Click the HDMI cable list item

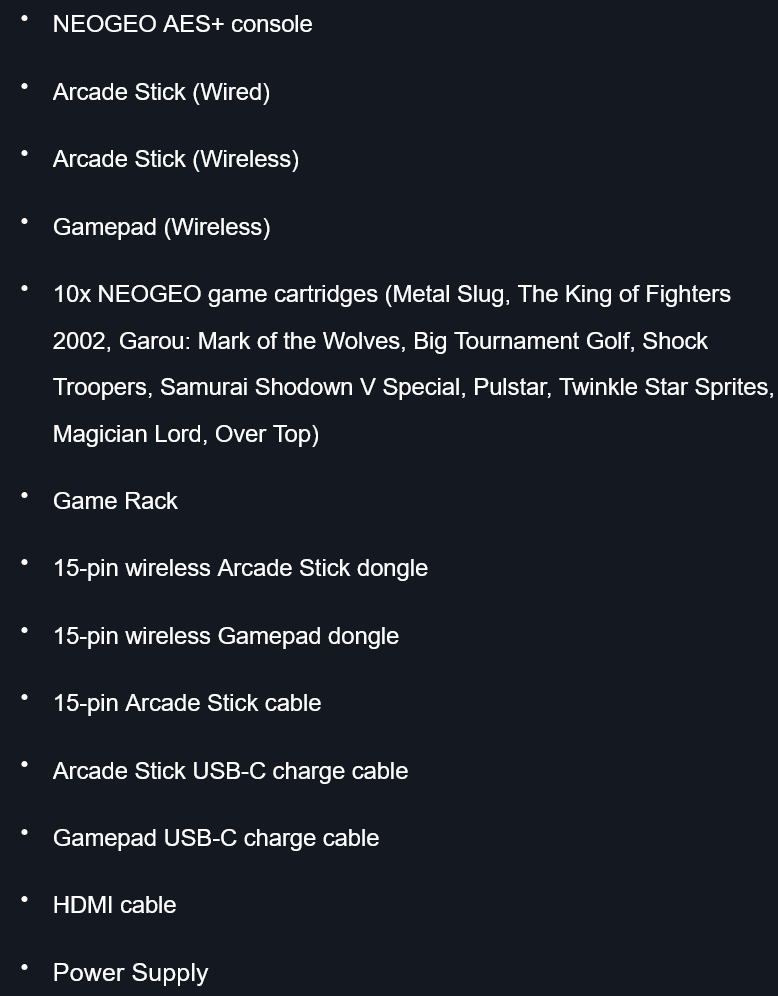point(114,905)
